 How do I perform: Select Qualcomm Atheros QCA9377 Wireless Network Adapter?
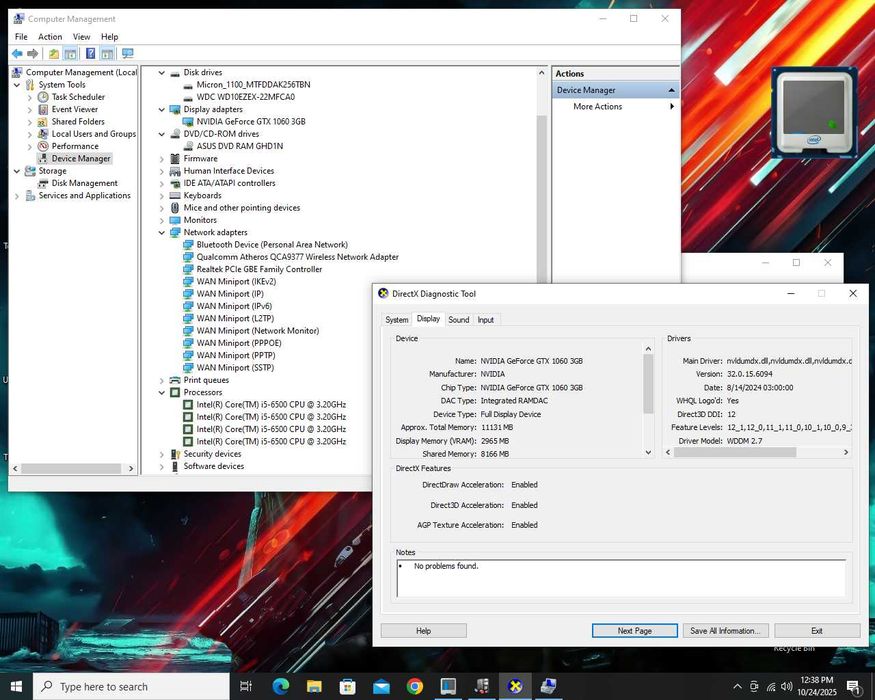(x=297, y=257)
